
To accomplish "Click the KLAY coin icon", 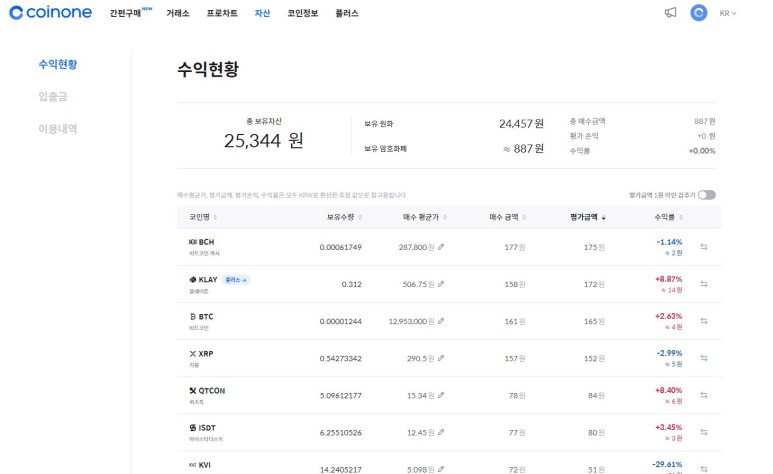I will tap(193, 279).
